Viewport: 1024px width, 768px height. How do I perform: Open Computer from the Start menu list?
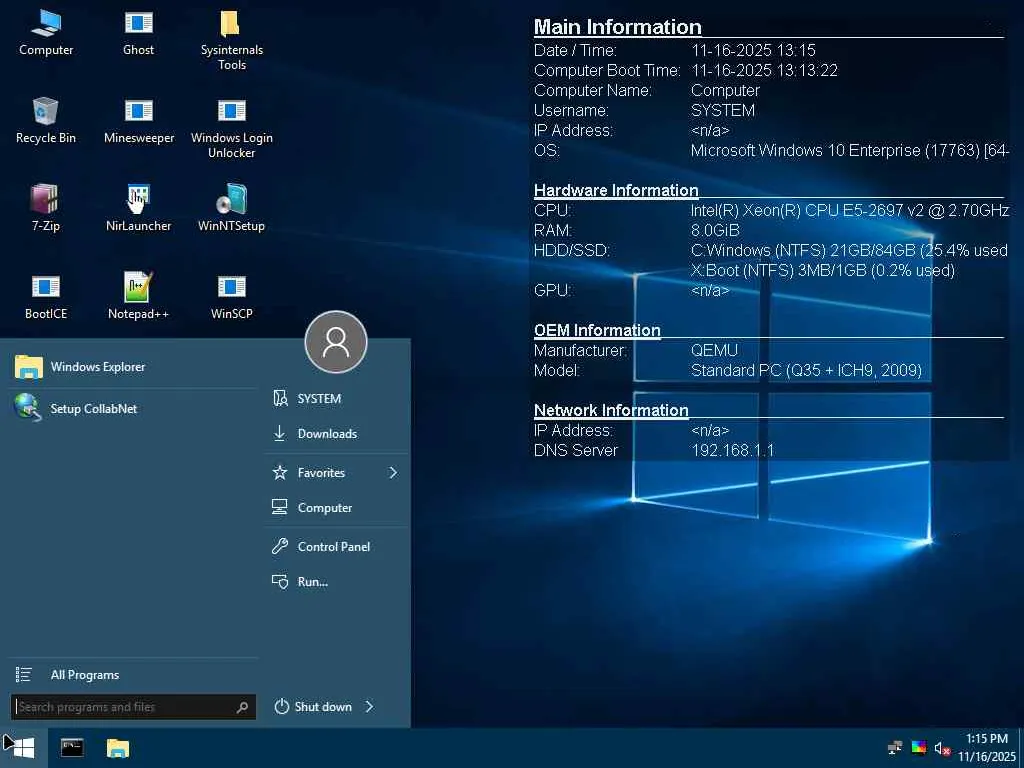coord(336,507)
